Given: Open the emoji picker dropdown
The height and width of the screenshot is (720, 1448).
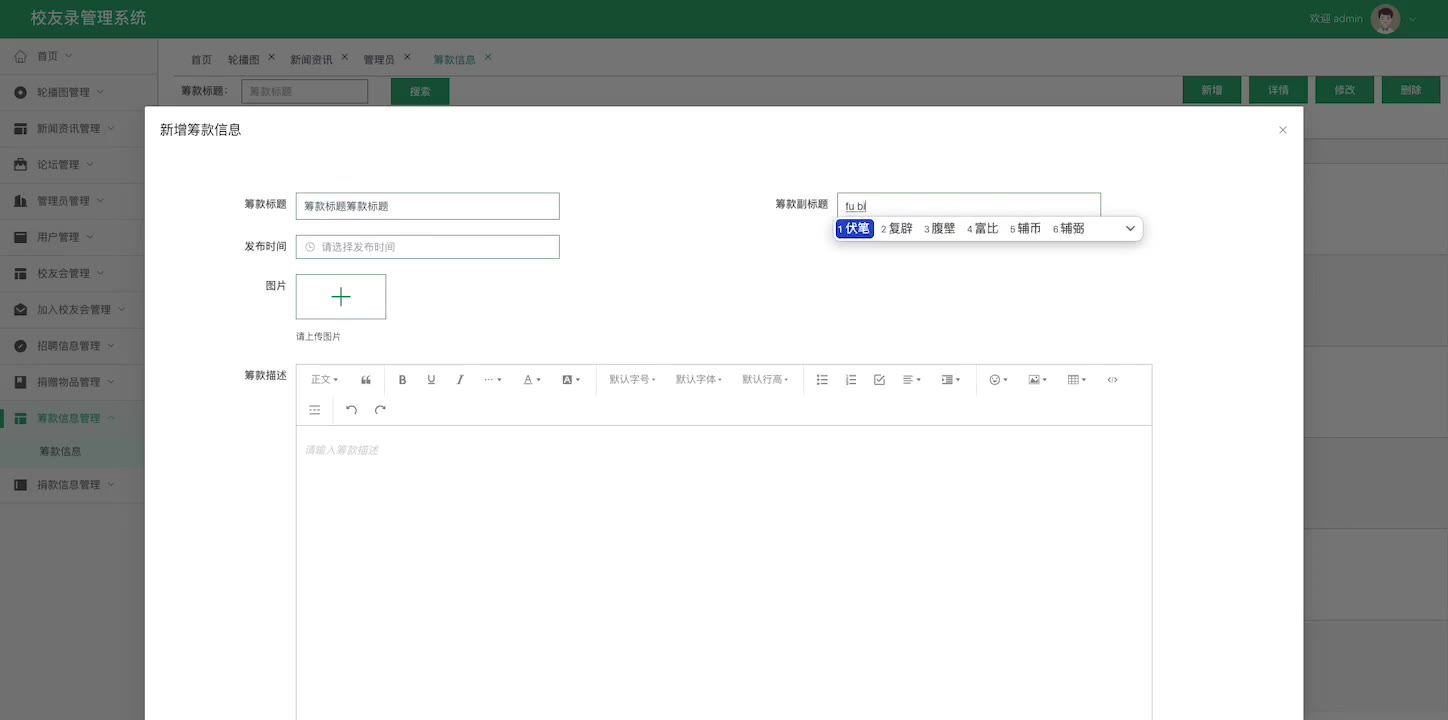Looking at the screenshot, I should tap(998, 380).
